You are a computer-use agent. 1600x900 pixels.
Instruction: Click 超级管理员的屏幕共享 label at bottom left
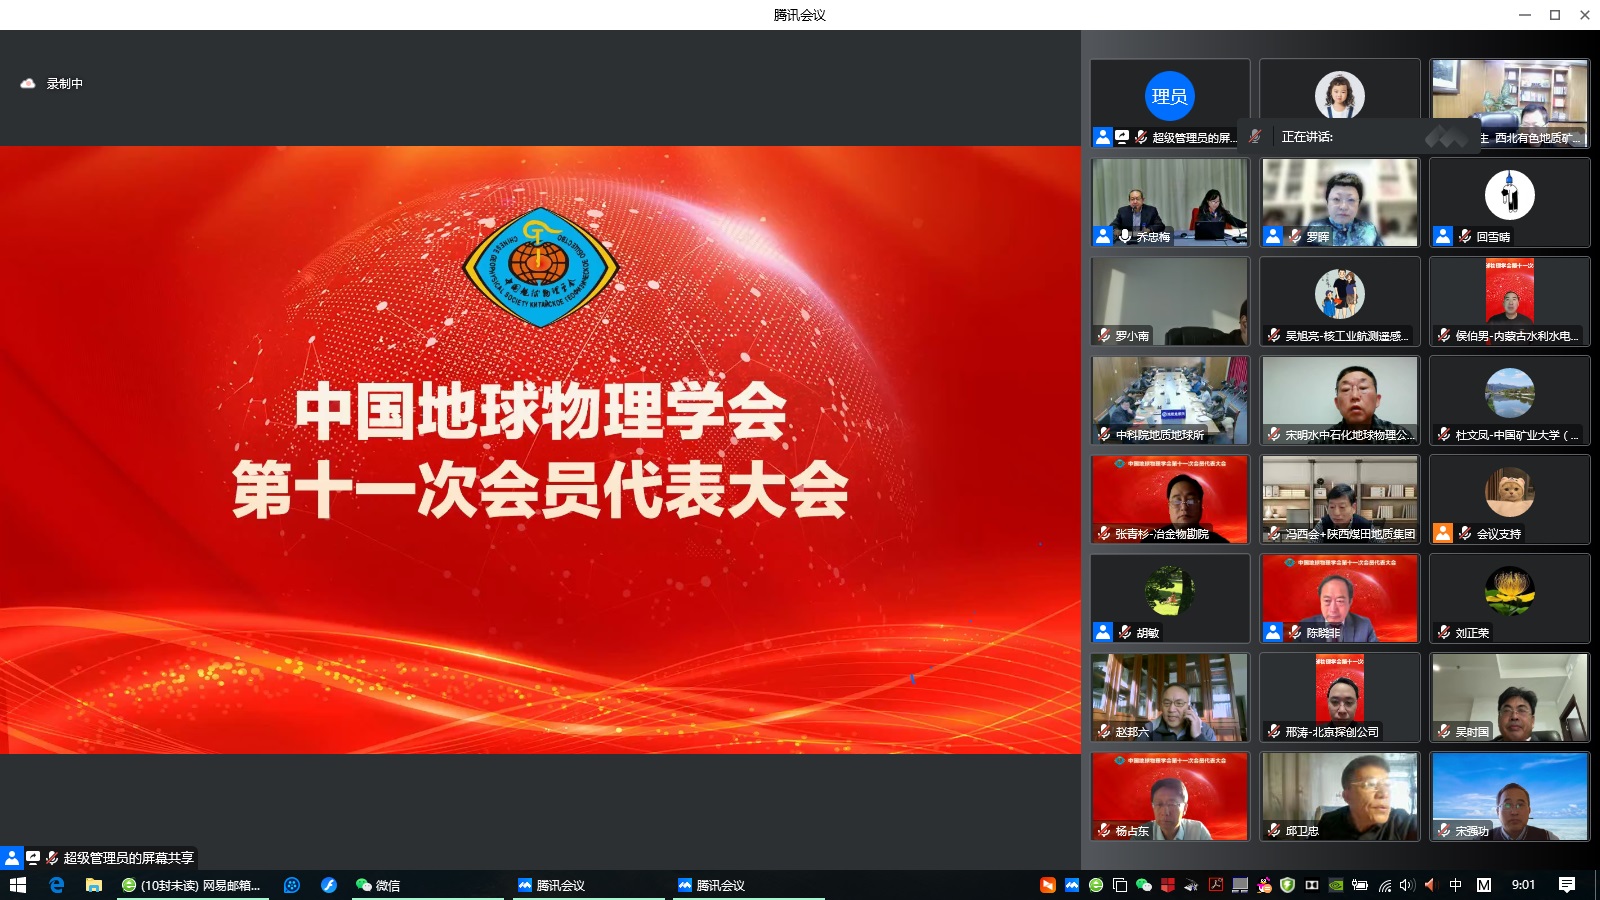coord(129,858)
